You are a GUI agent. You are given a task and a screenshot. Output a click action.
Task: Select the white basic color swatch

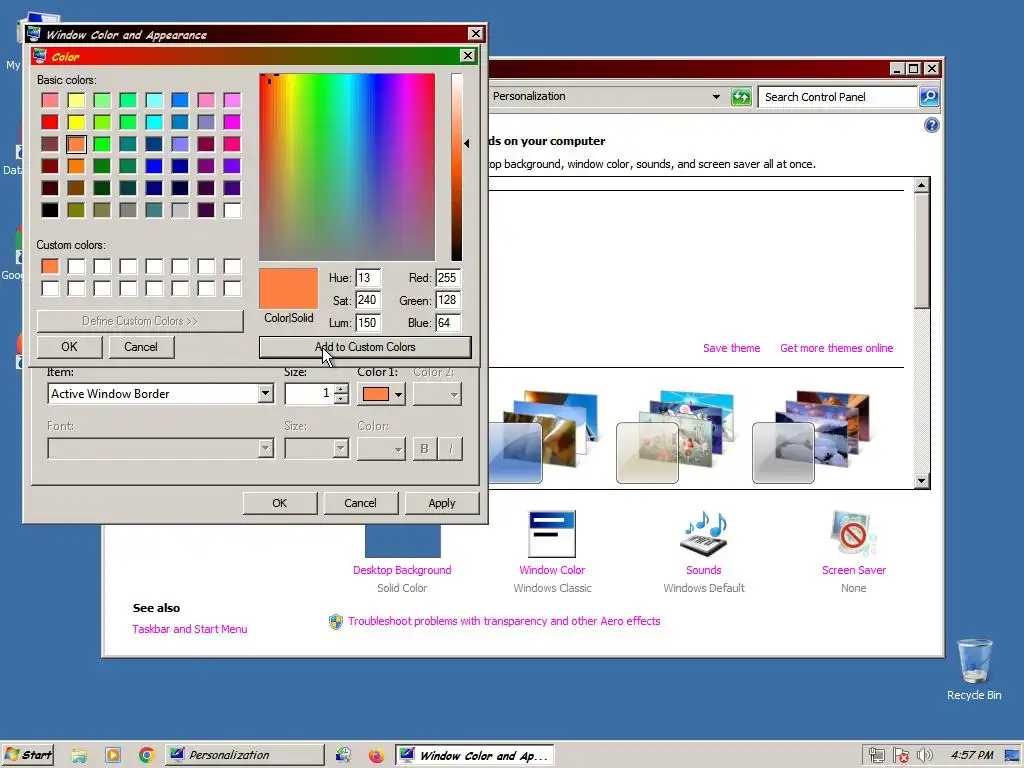click(x=232, y=210)
